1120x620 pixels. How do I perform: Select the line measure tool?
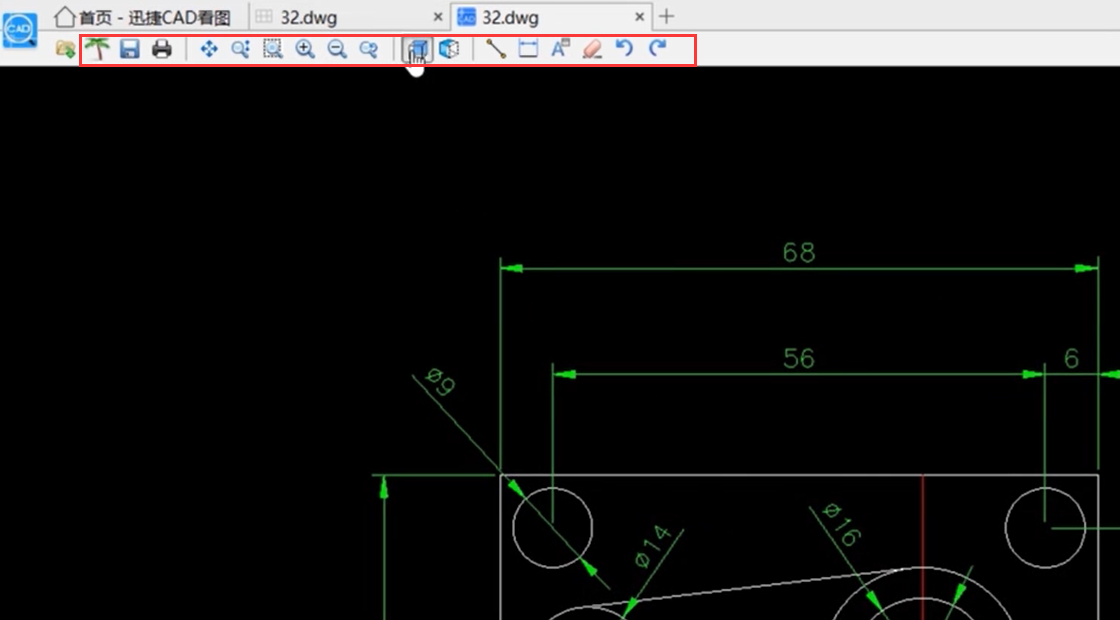(x=496, y=49)
